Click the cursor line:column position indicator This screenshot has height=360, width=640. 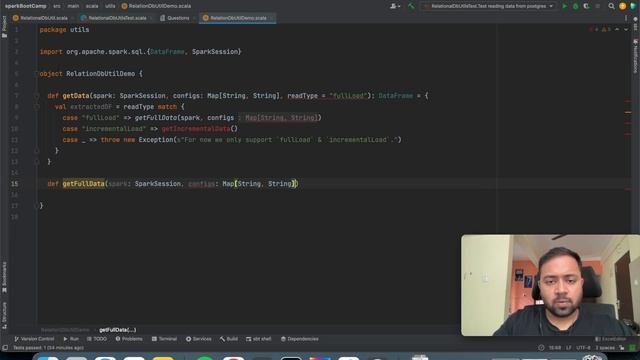(554, 348)
